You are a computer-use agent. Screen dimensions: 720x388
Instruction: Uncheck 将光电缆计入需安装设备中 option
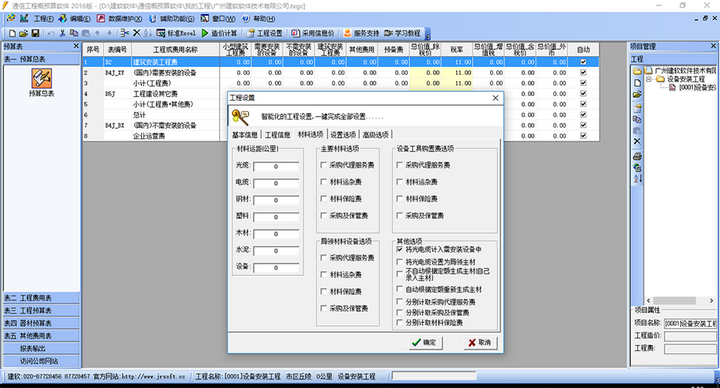coord(399,249)
